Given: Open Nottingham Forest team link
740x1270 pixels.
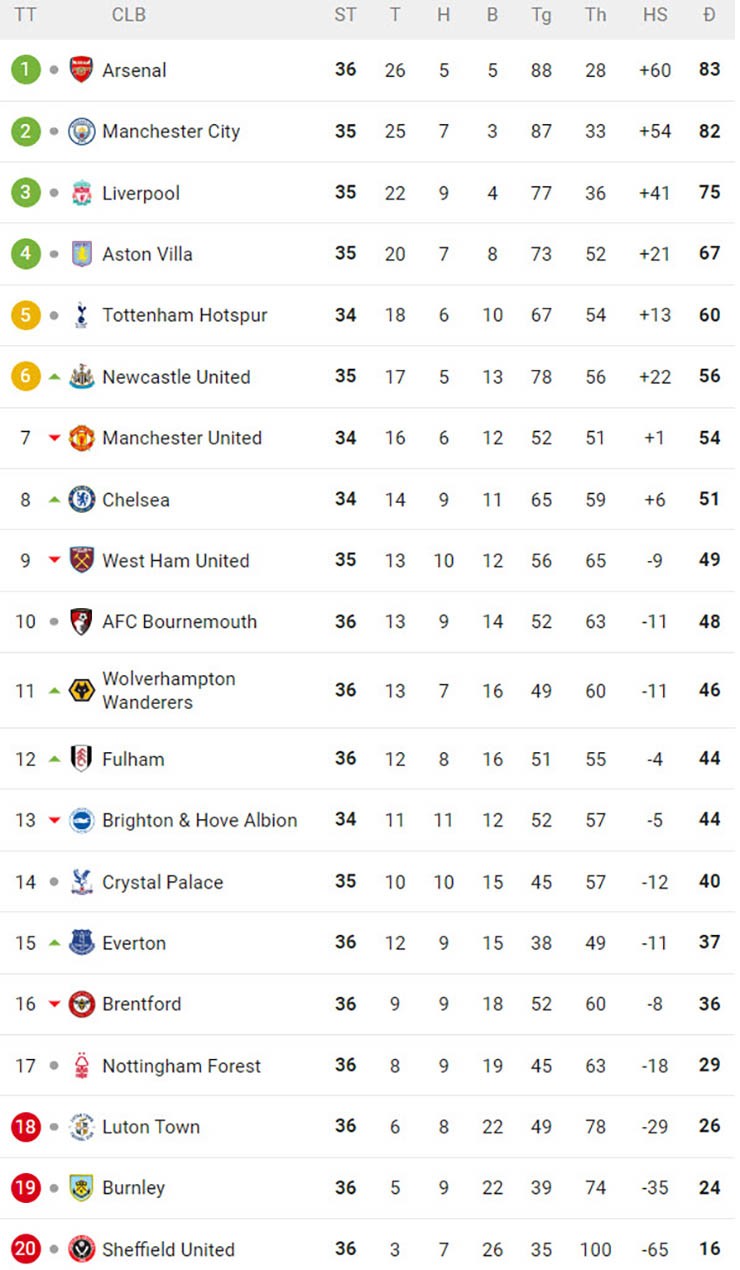Looking at the screenshot, I should tap(181, 1065).
